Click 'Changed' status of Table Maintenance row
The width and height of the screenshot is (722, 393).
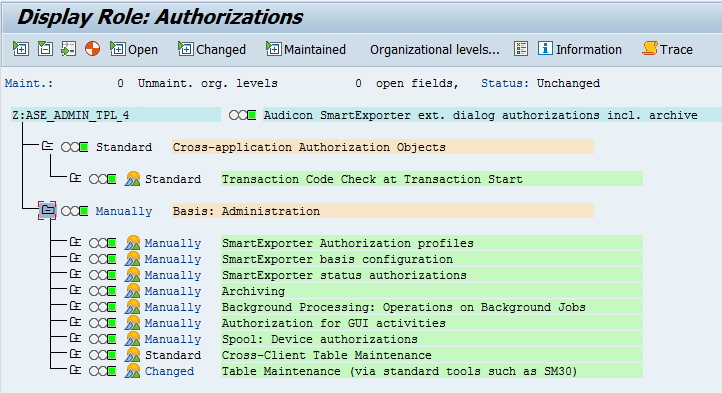169,371
